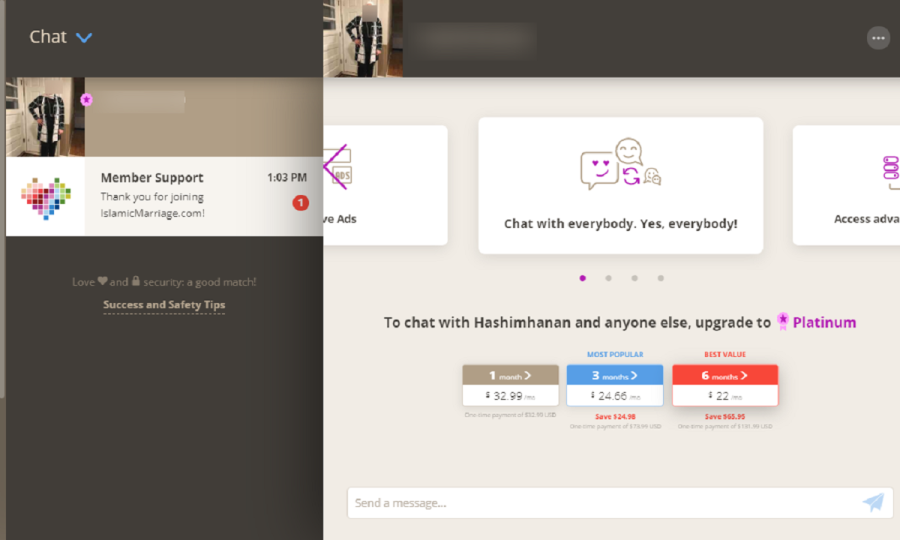Click the paper plane send icon
The image size is (900, 540).
pyautogui.click(x=873, y=502)
